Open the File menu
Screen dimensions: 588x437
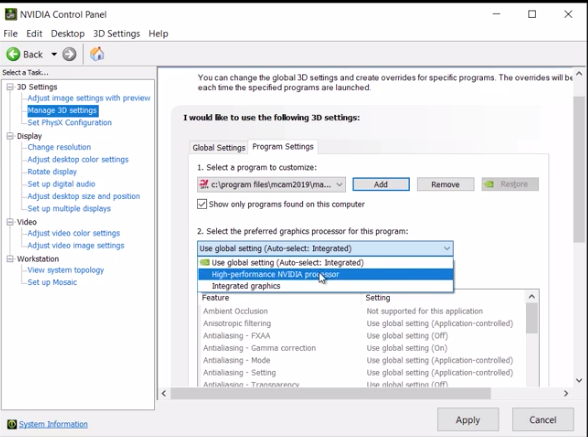tap(10, 34)
